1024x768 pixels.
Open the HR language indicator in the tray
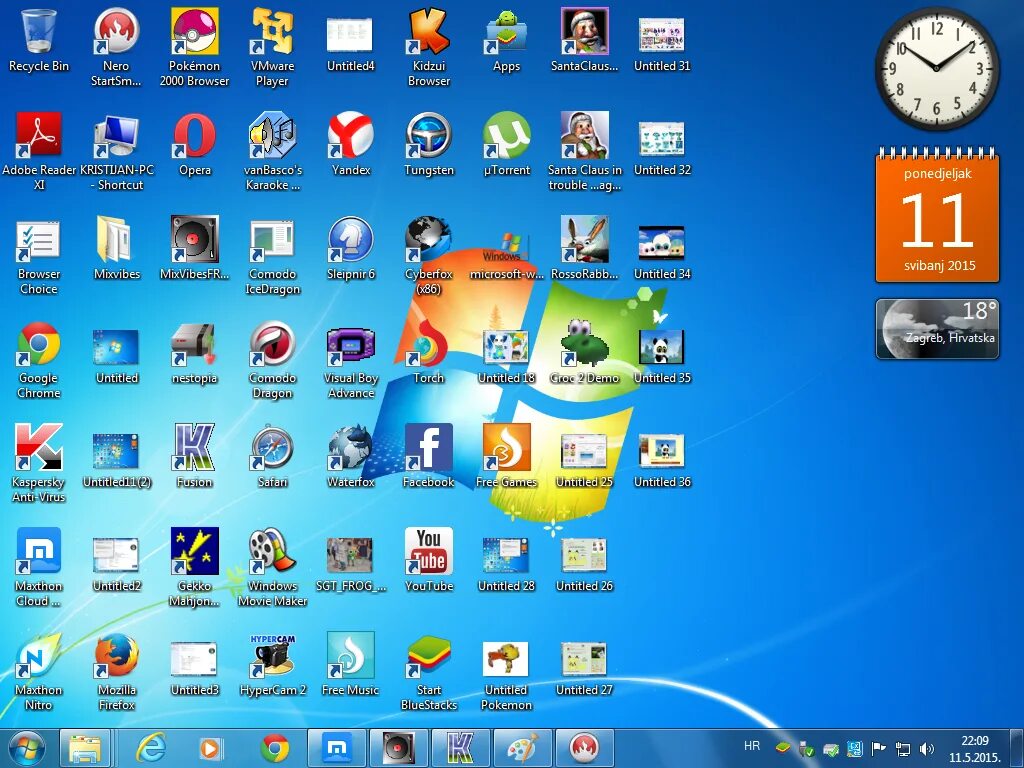tap(752, 746)
